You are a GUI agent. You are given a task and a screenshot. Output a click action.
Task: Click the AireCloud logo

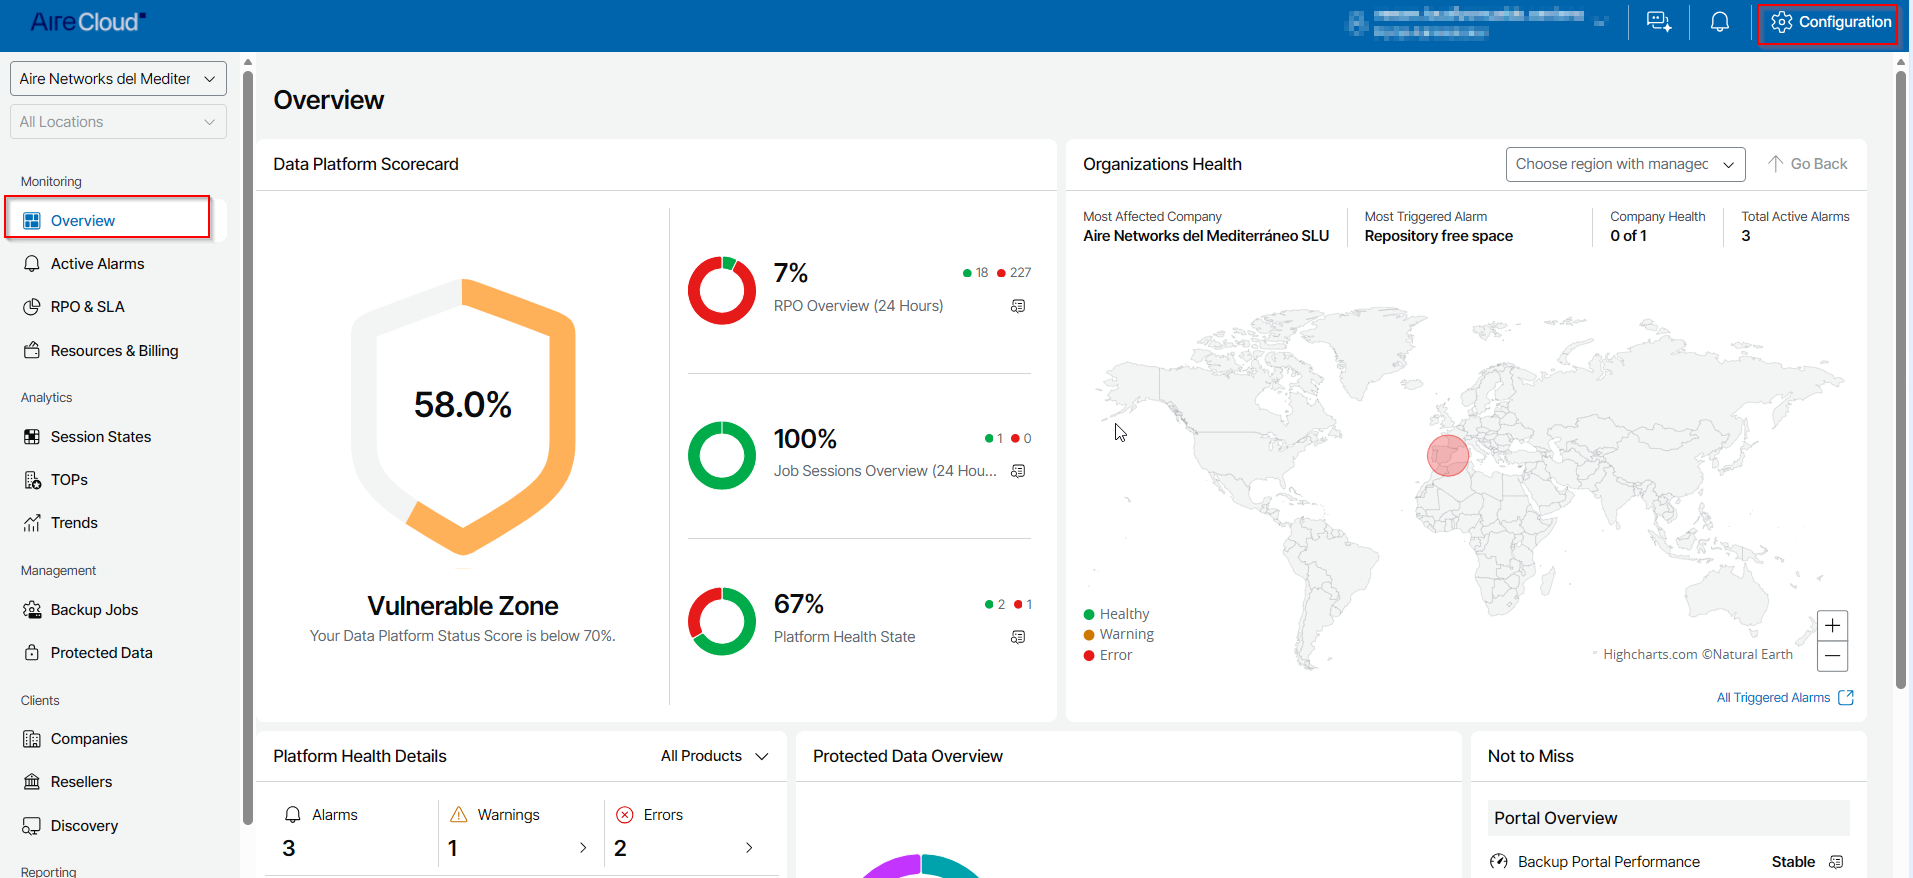[88, 22]
